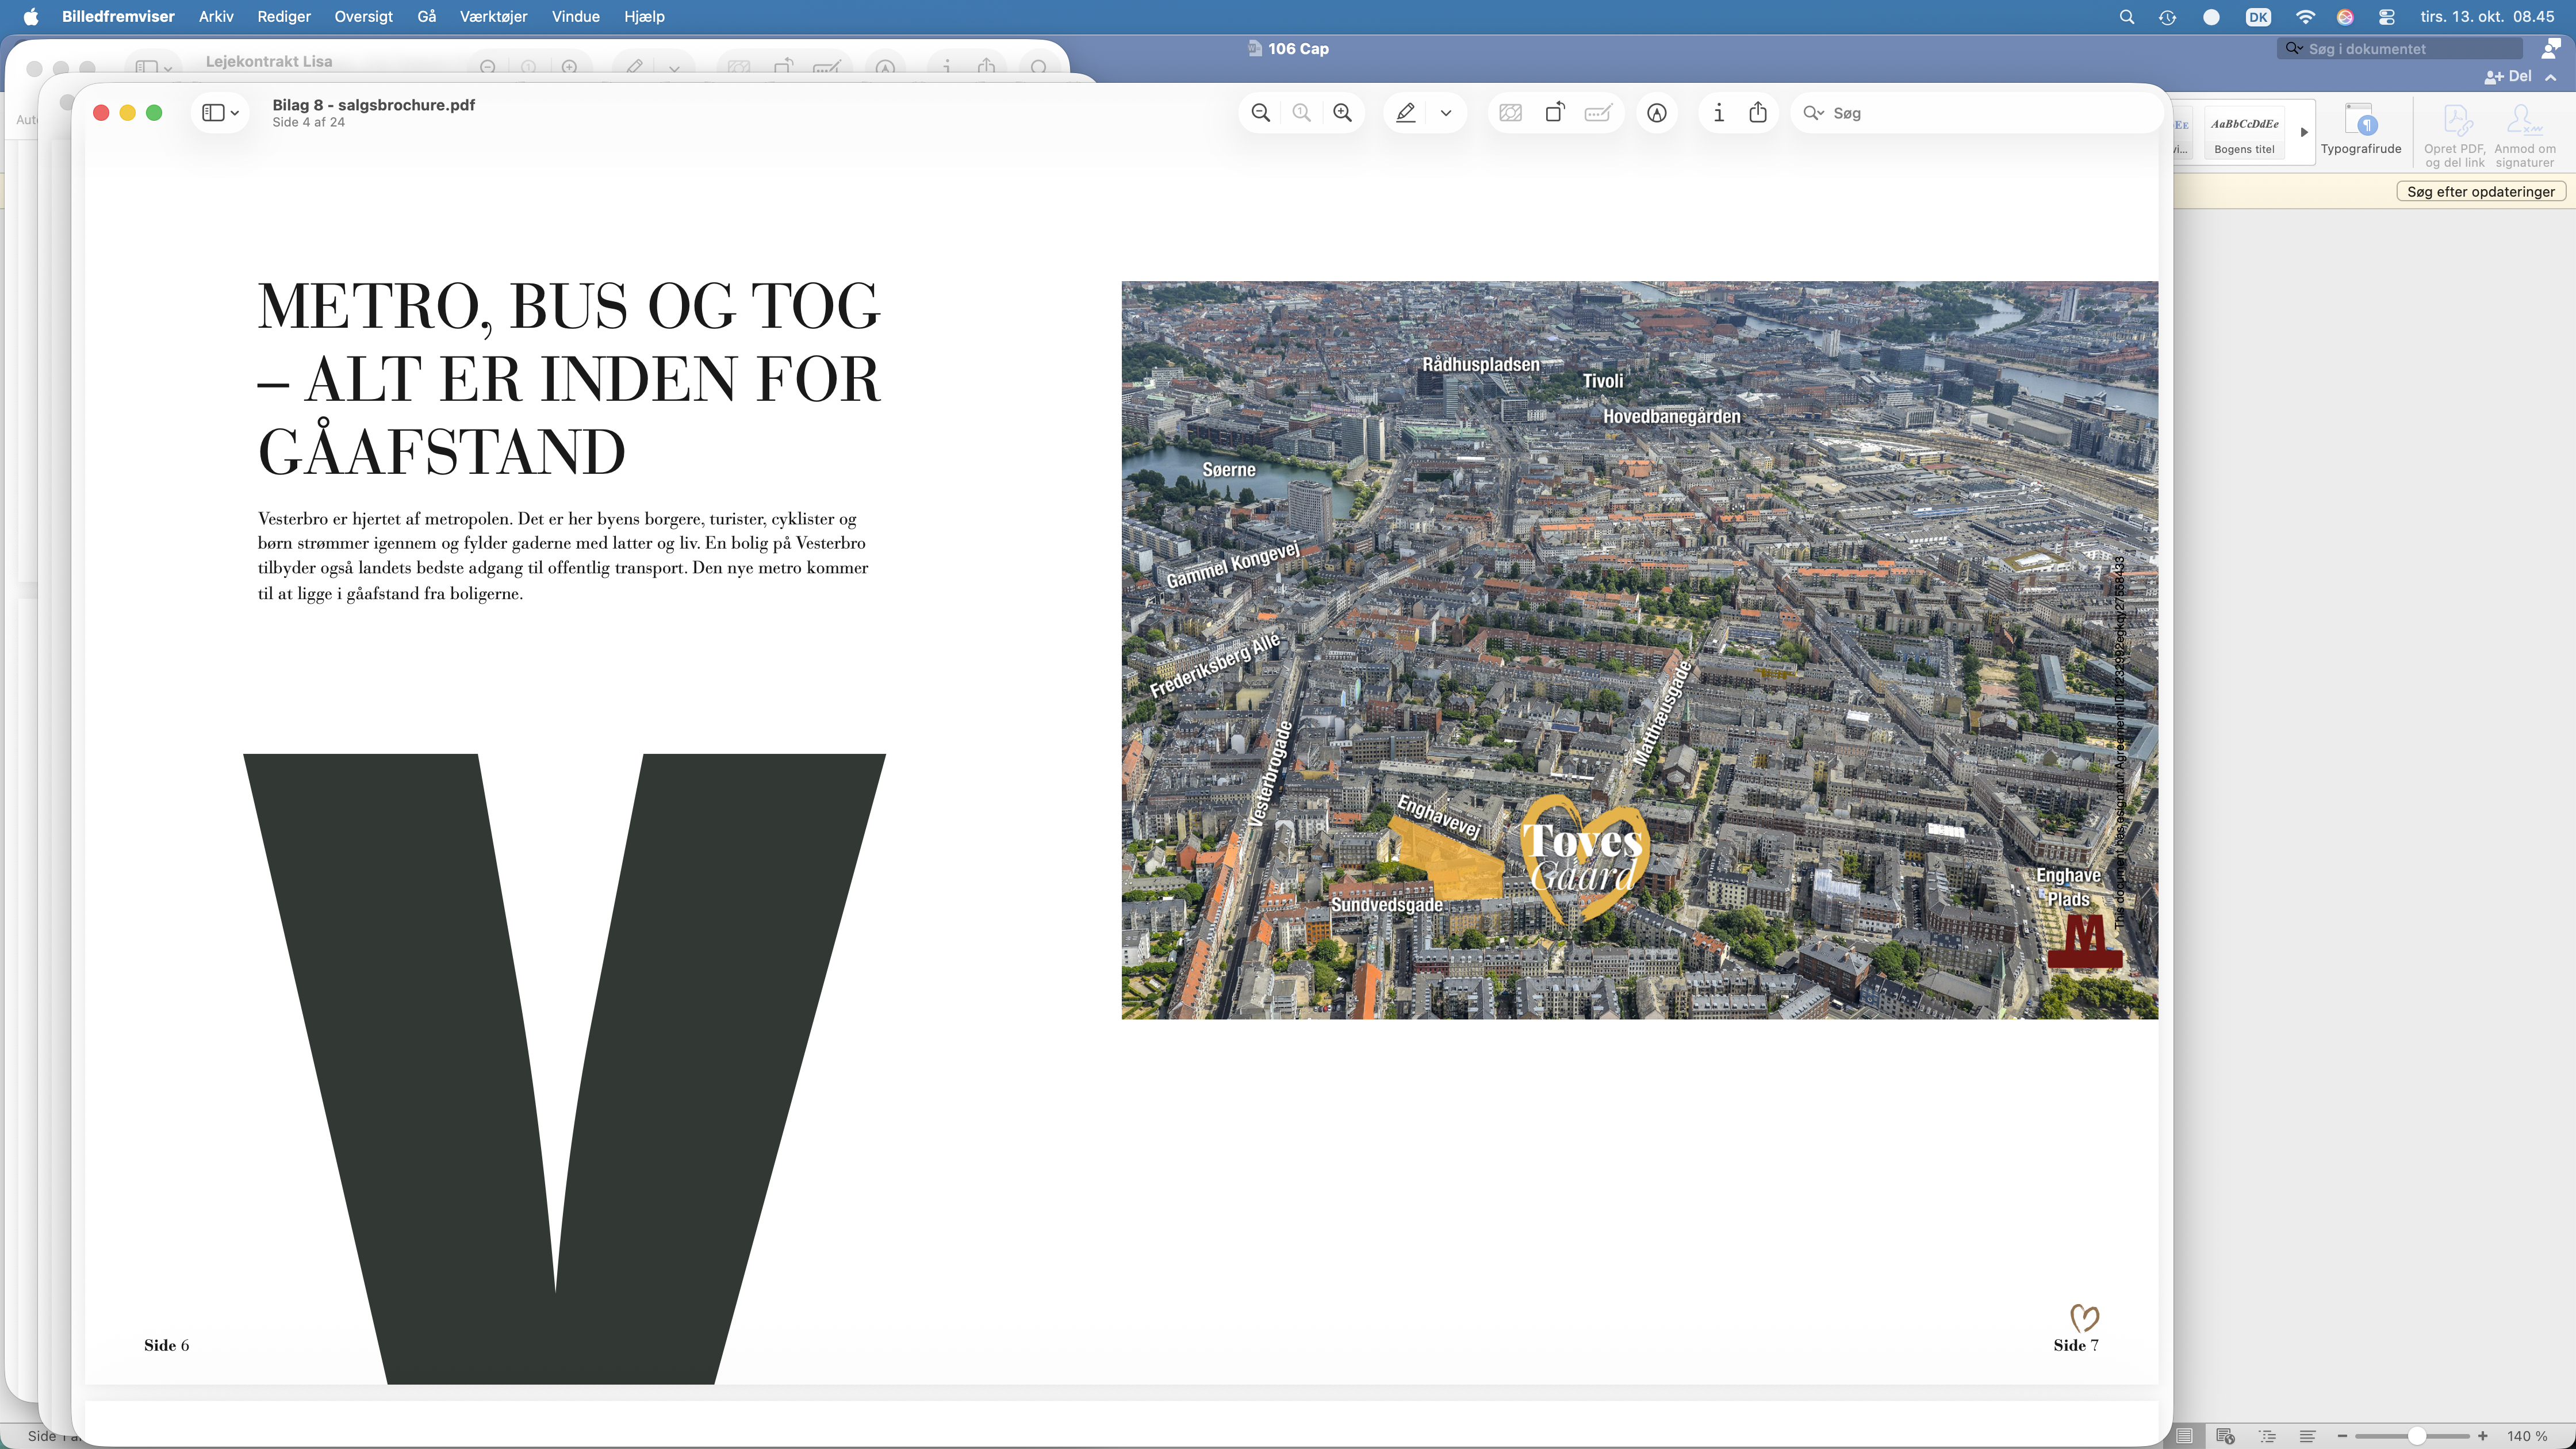Open the Værktøjer menu
2576x1449 pixels.
(x=493, y=16)
